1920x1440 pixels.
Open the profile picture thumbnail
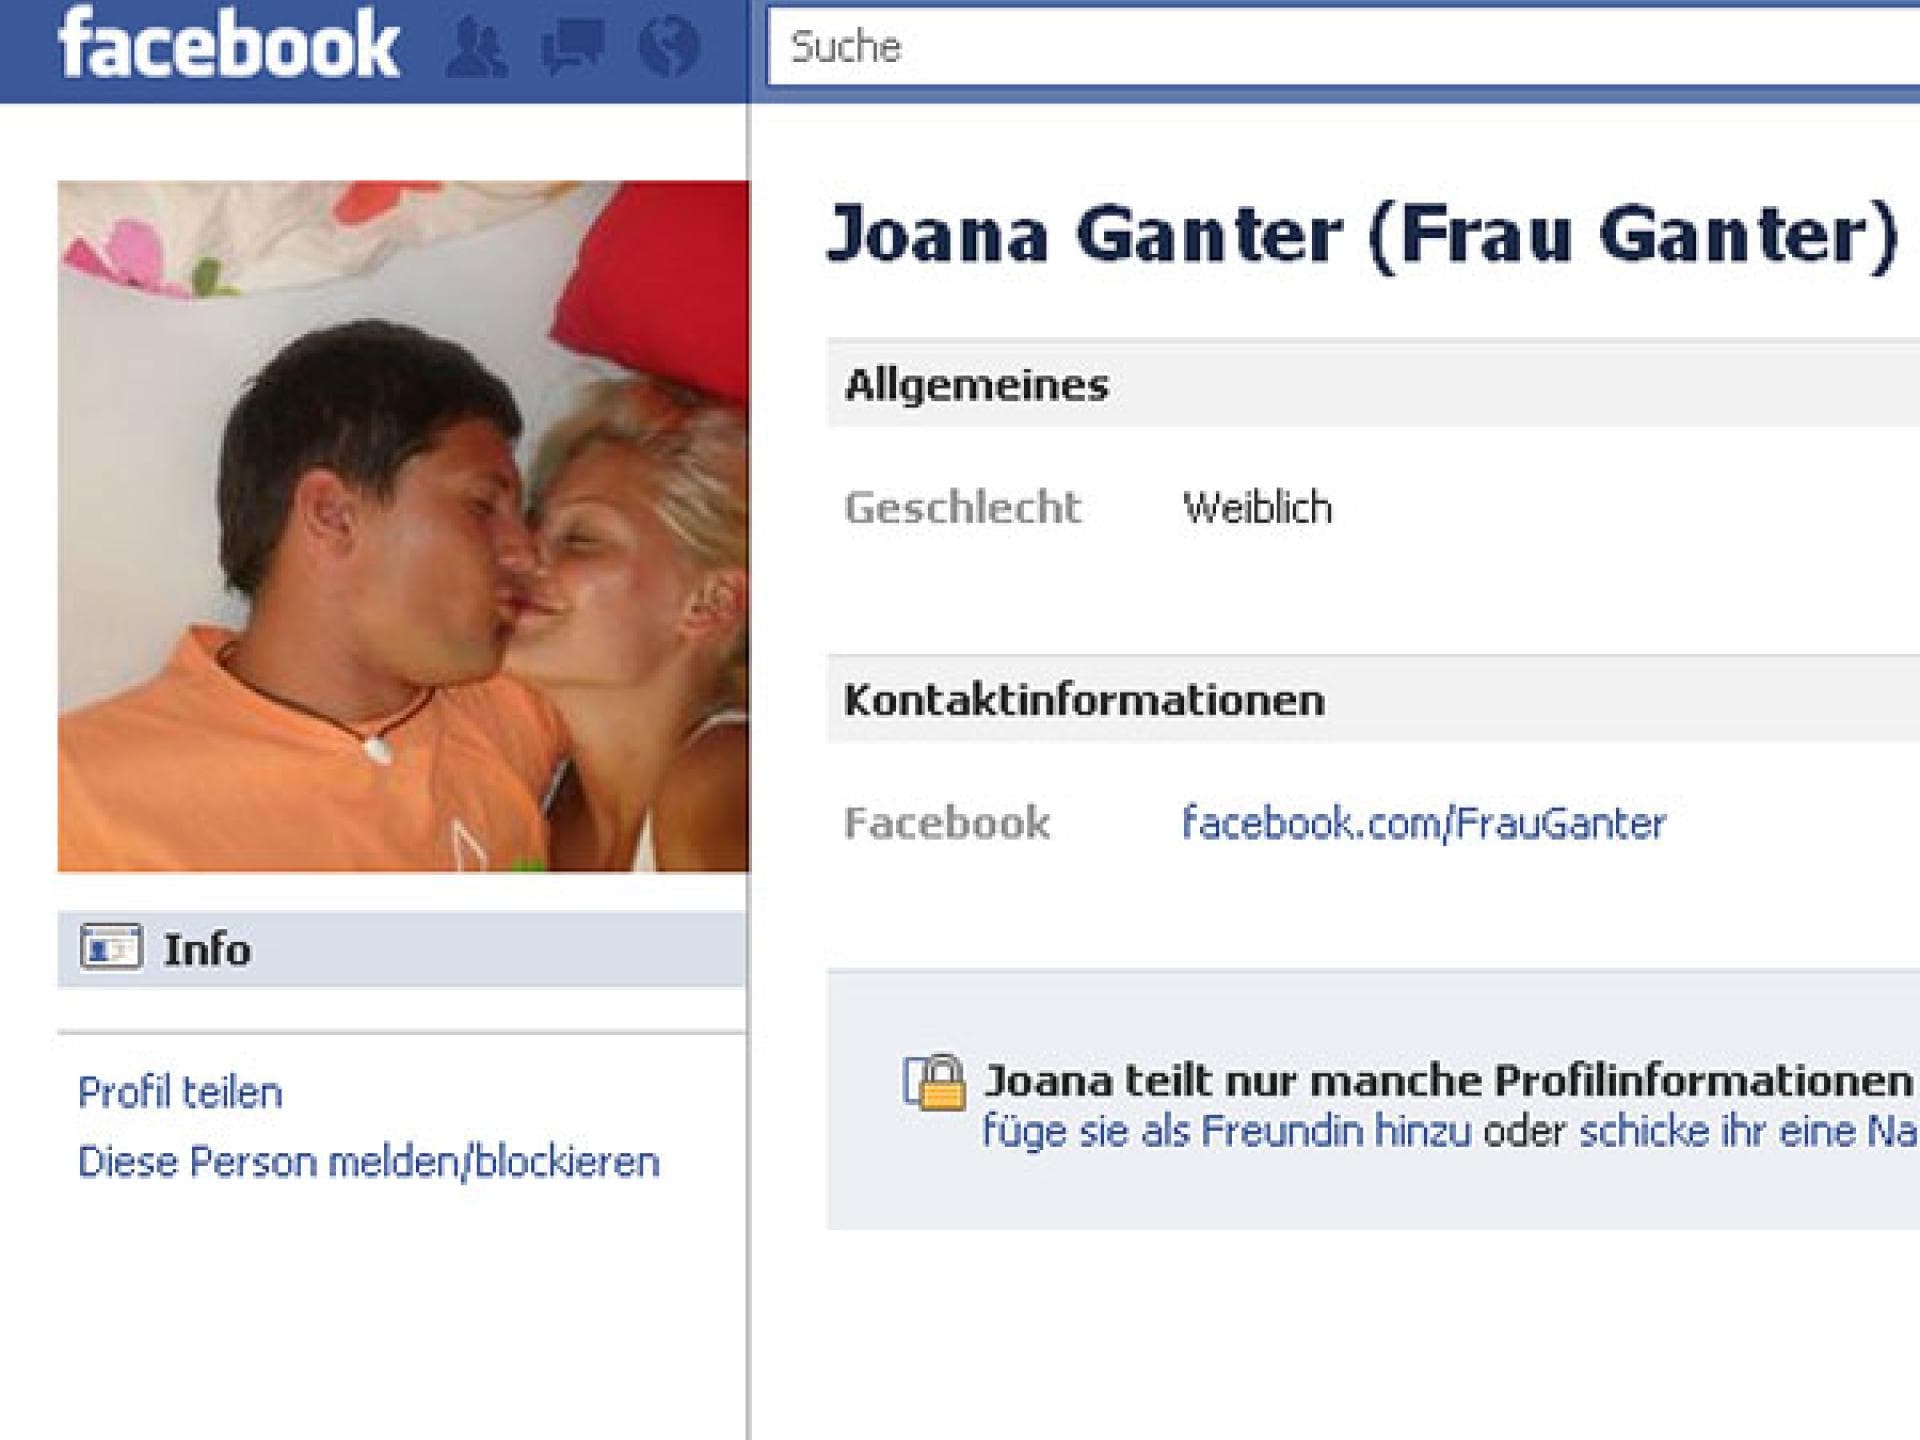tap(403, 526)
